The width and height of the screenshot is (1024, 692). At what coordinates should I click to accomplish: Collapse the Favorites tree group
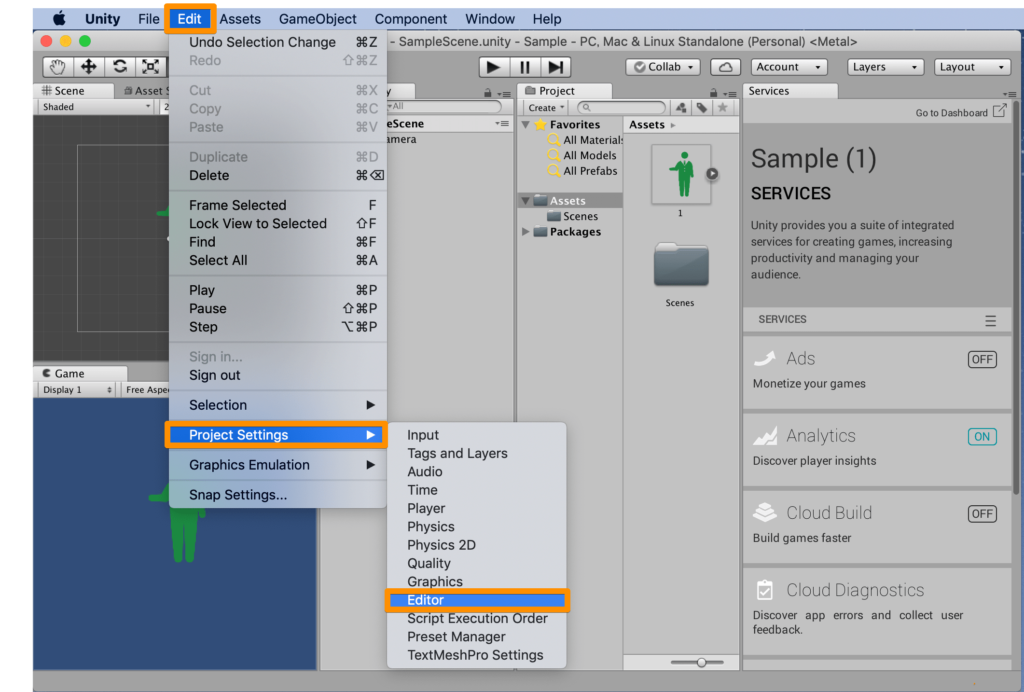[526, 124]
